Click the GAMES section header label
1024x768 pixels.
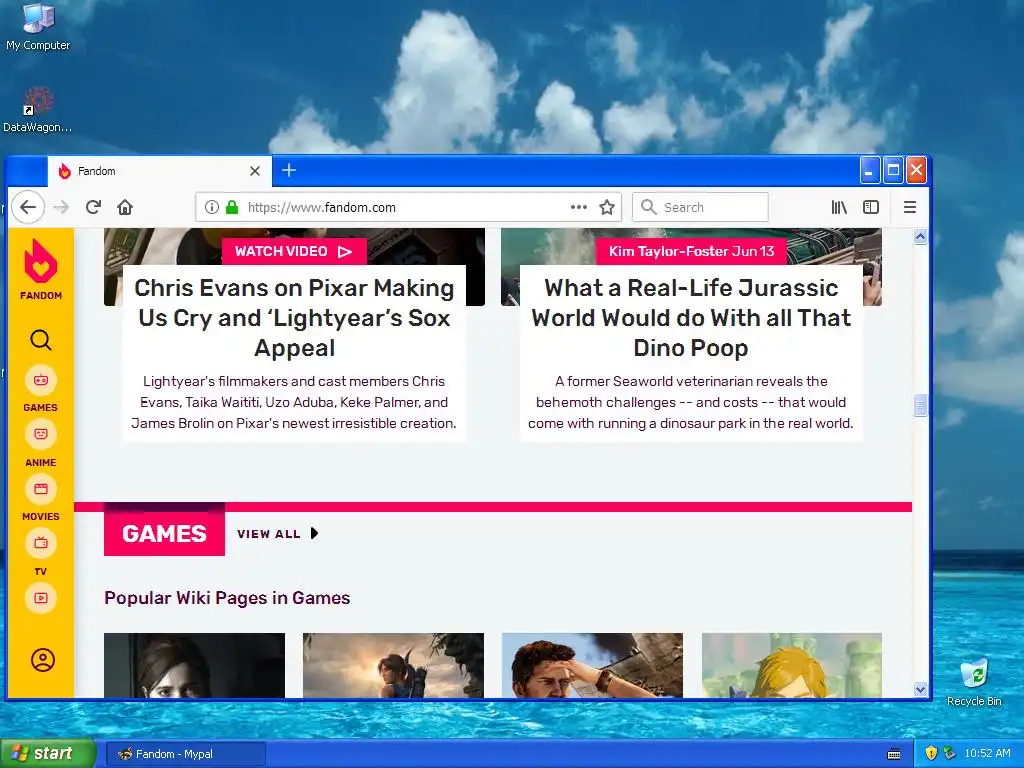pyautogui.click(x=164, y=534)
